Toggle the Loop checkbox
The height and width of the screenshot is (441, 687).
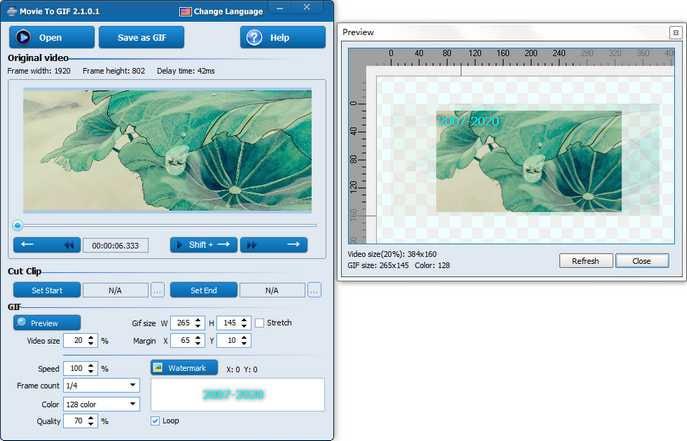[155, 421]
